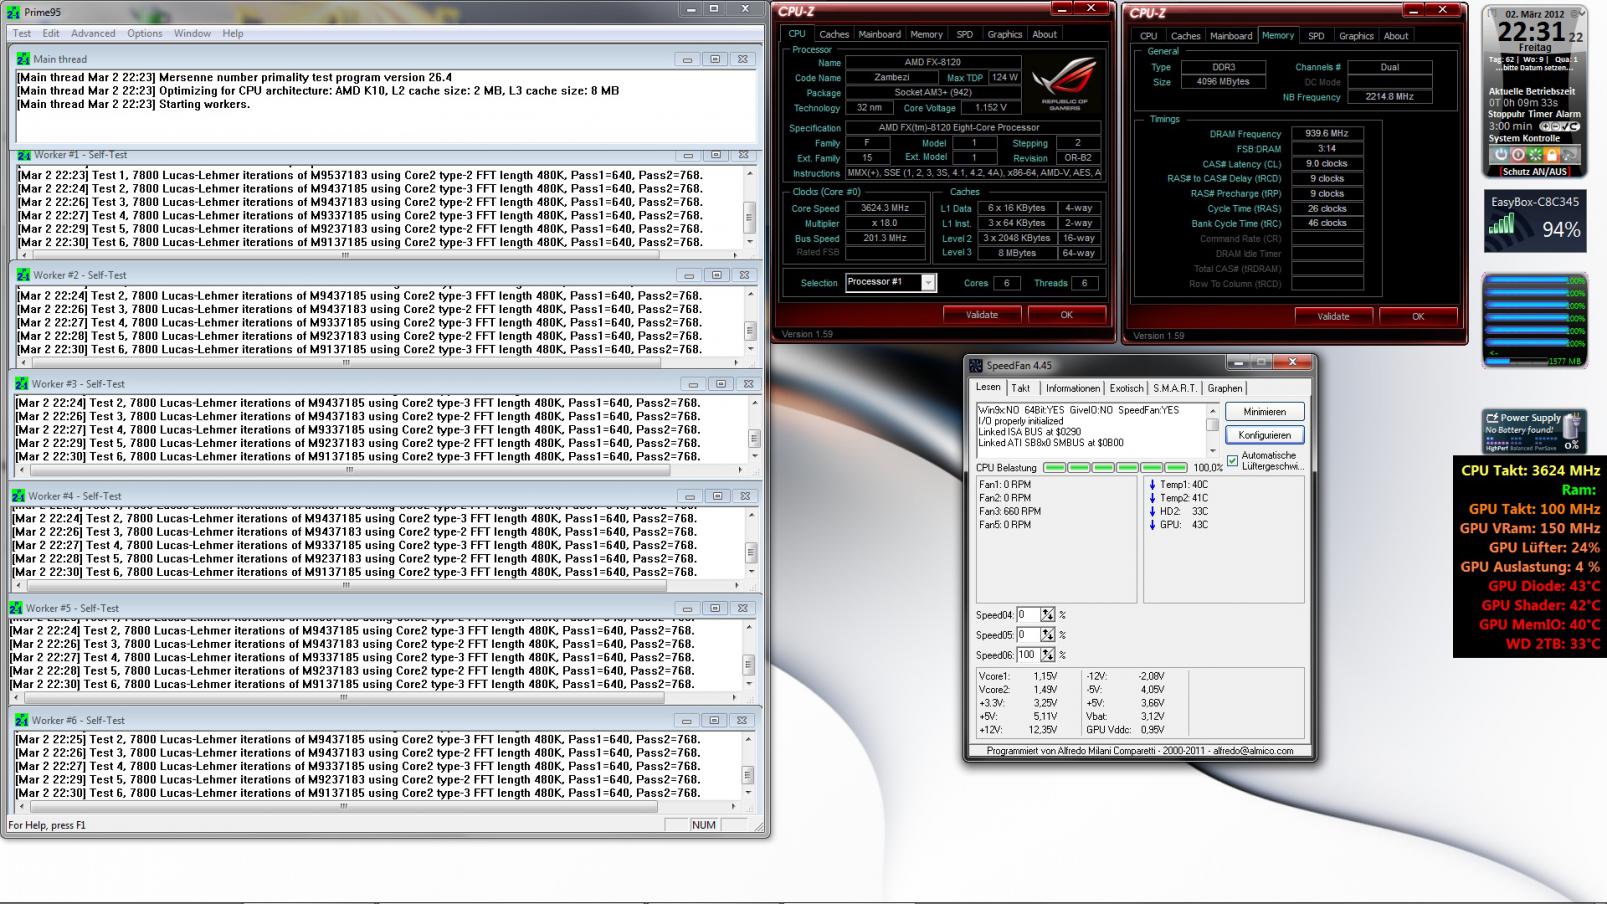Click Validate in the CPU-Z processor window
Image resolution: width=1607 pixels, height=904 pixels.
click(982, 315)
